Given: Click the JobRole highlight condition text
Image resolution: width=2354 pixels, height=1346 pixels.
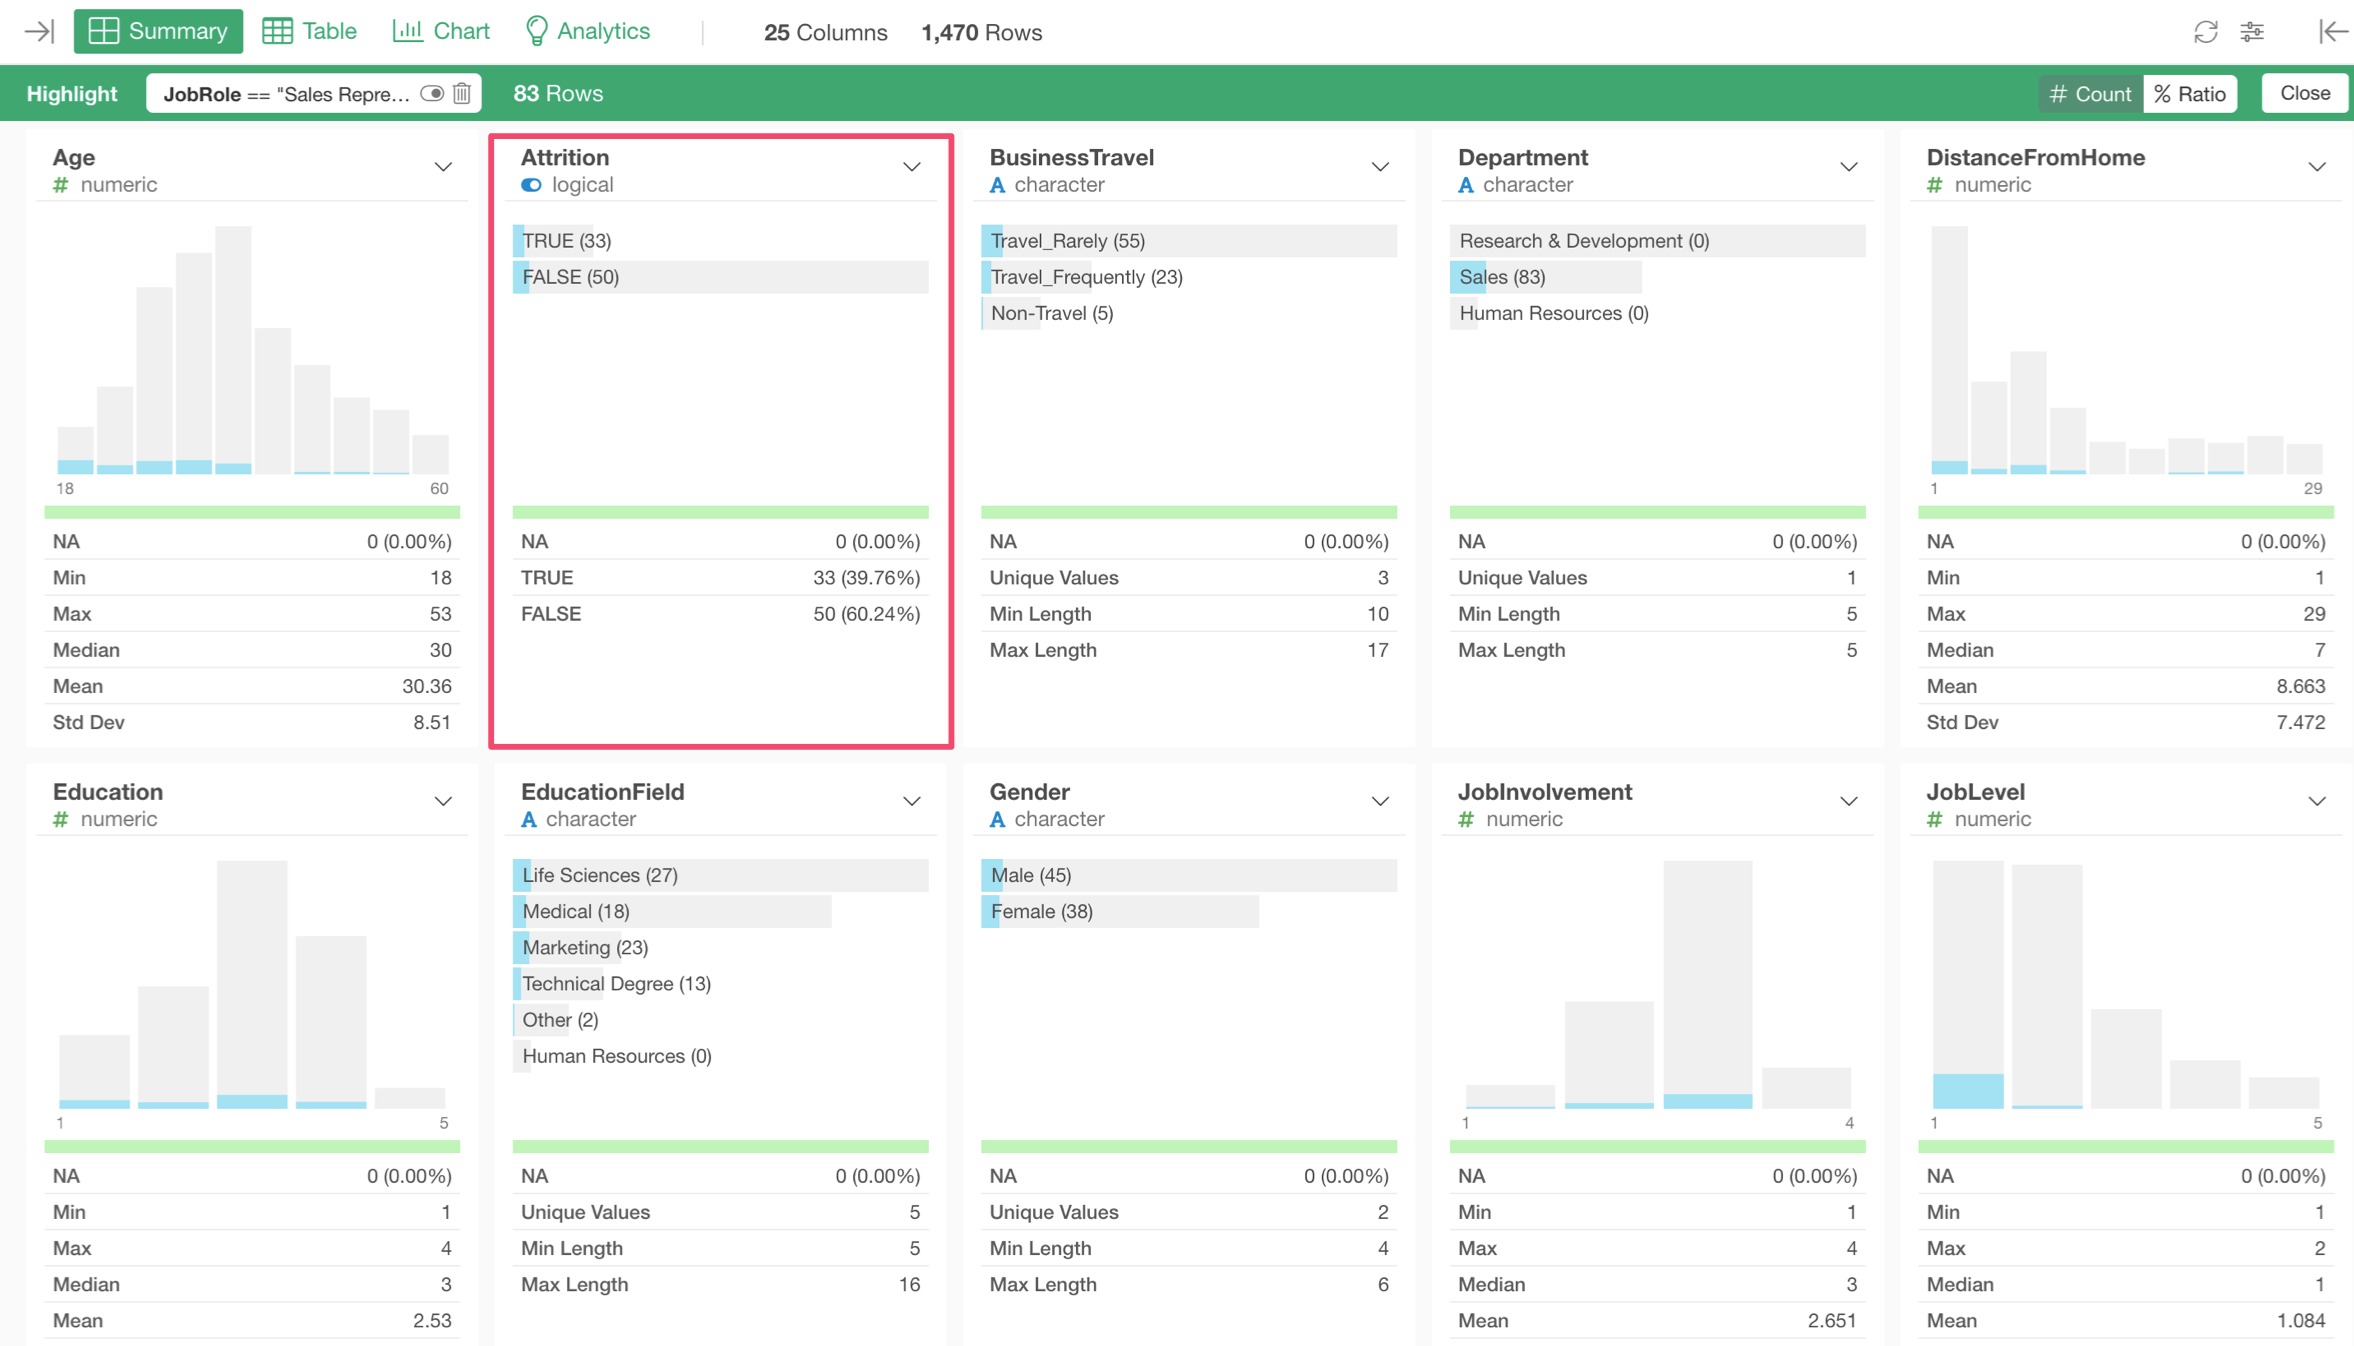Looking at the screenshot, I should tap(286, 93).
